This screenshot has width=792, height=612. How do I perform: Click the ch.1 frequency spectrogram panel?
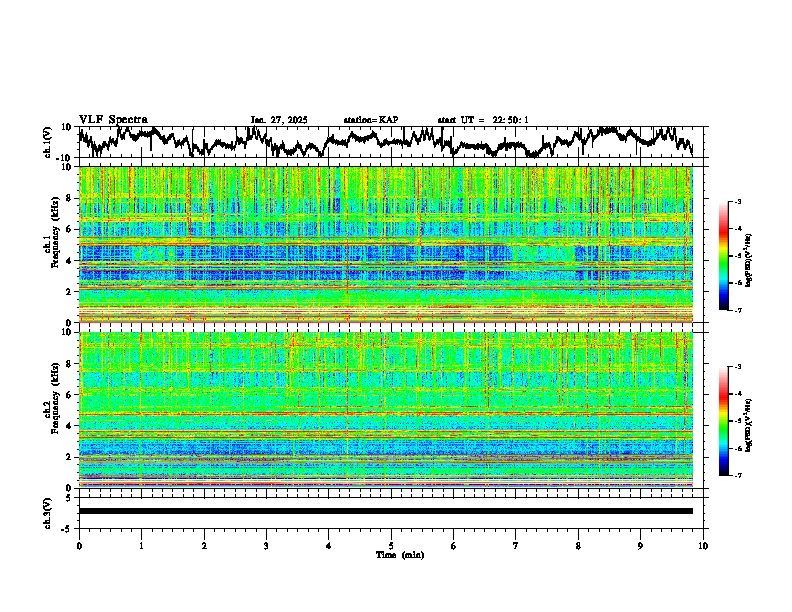click(386, 244)
